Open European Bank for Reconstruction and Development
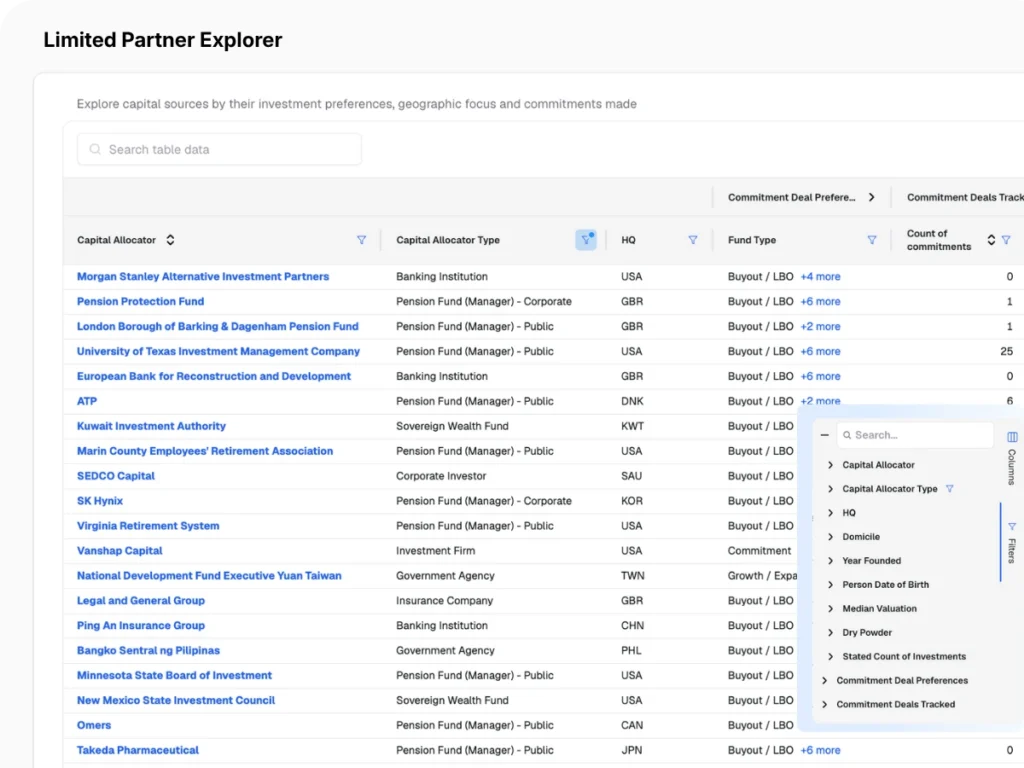Viewport: 1024px width, 768px height. 214,376
